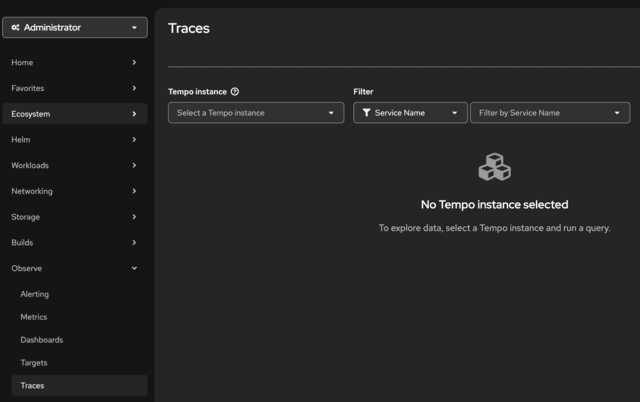Open the Service Name filter type dropdown
Image resolution: width=640 pixels, height=402 pixels.
pyautogui.click(x=410, y=113)
